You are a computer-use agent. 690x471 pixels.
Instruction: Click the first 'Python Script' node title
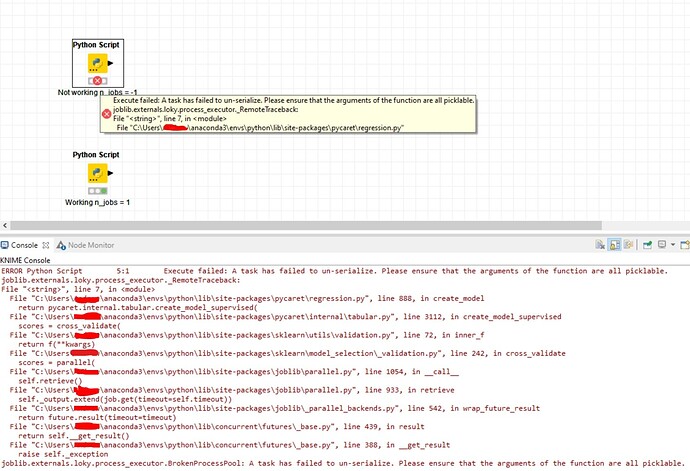pyautogui.click(x=96, y=45)
